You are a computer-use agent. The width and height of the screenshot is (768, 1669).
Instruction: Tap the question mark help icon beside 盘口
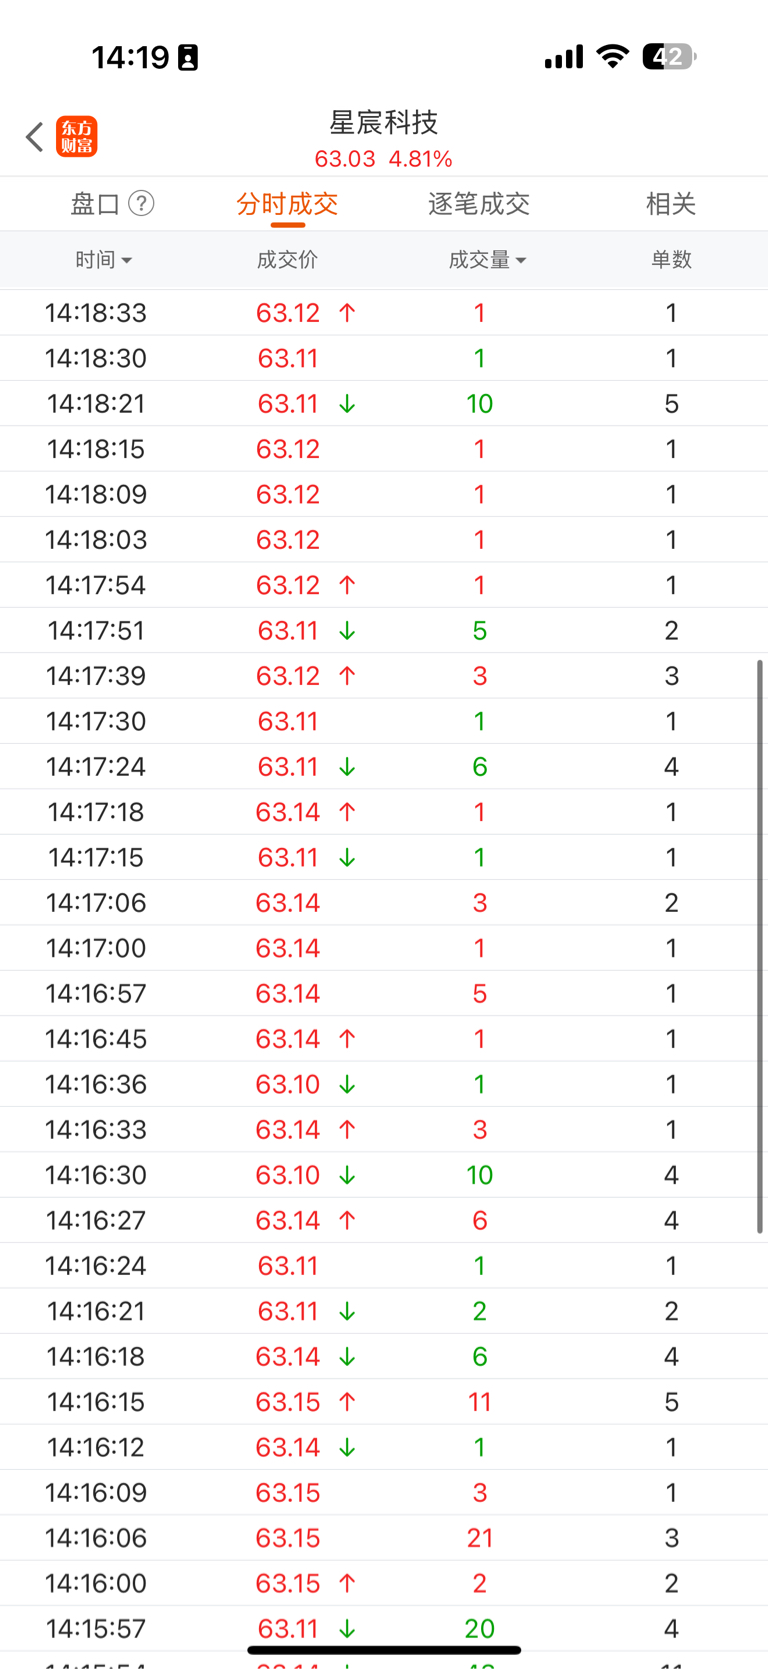point(142,204)
